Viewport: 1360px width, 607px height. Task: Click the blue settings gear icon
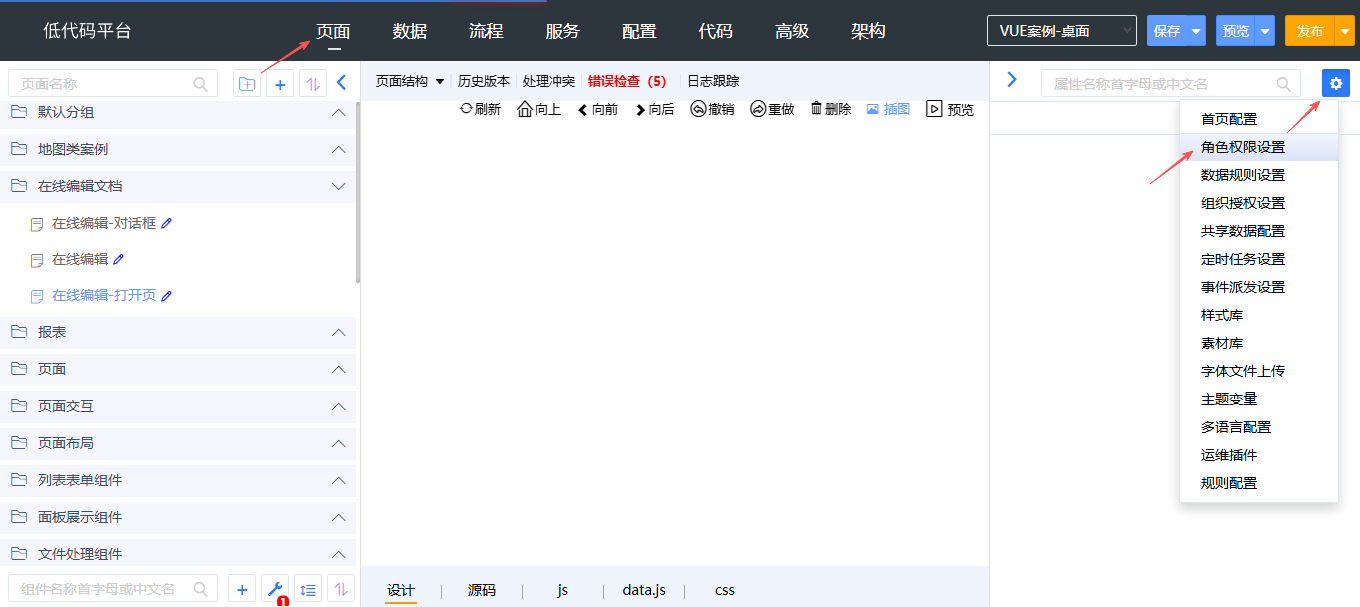[1335, 84]
